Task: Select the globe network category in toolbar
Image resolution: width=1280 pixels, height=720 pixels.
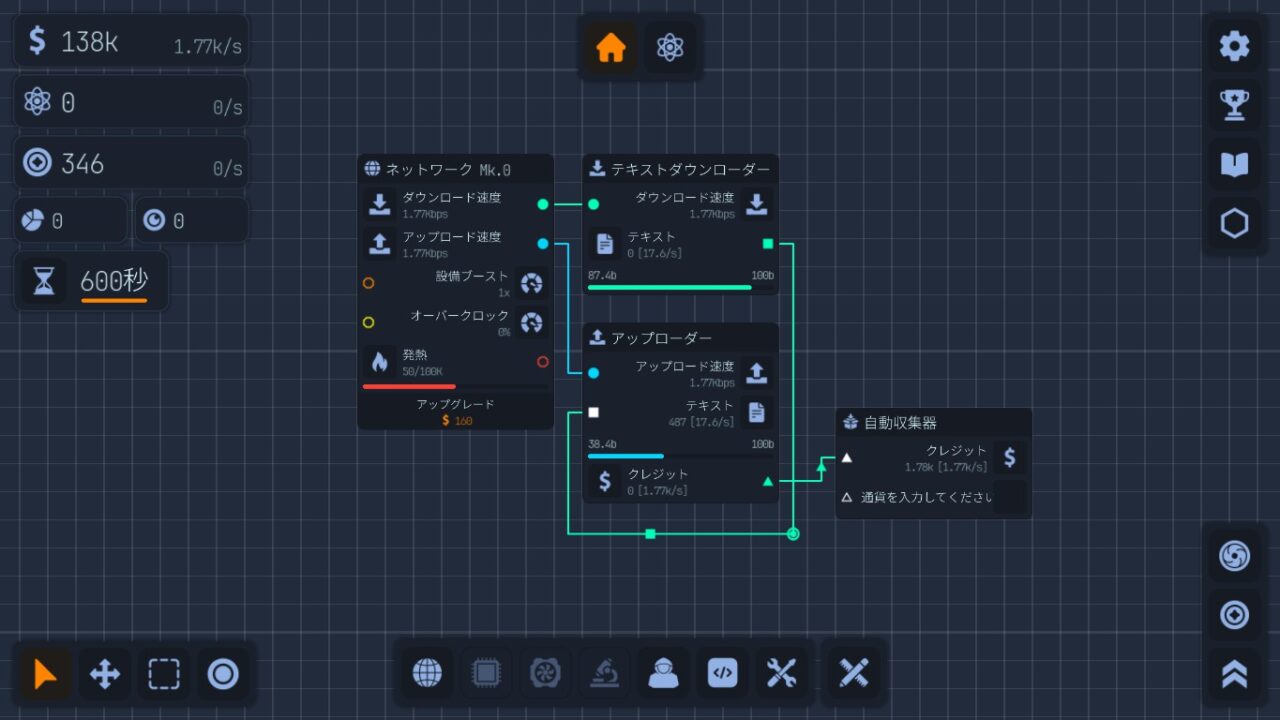Action: tap(427, 673)
